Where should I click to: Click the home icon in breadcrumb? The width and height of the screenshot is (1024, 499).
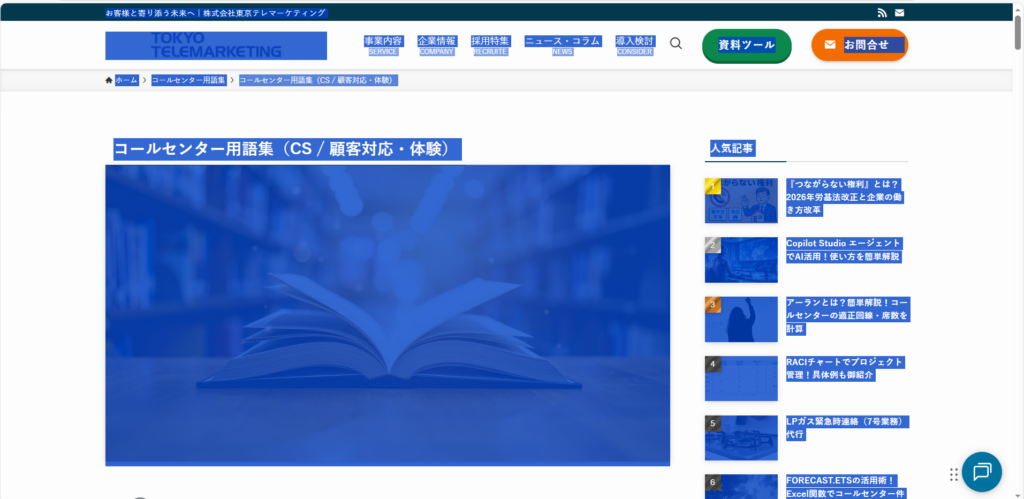[x=109, y=80]
